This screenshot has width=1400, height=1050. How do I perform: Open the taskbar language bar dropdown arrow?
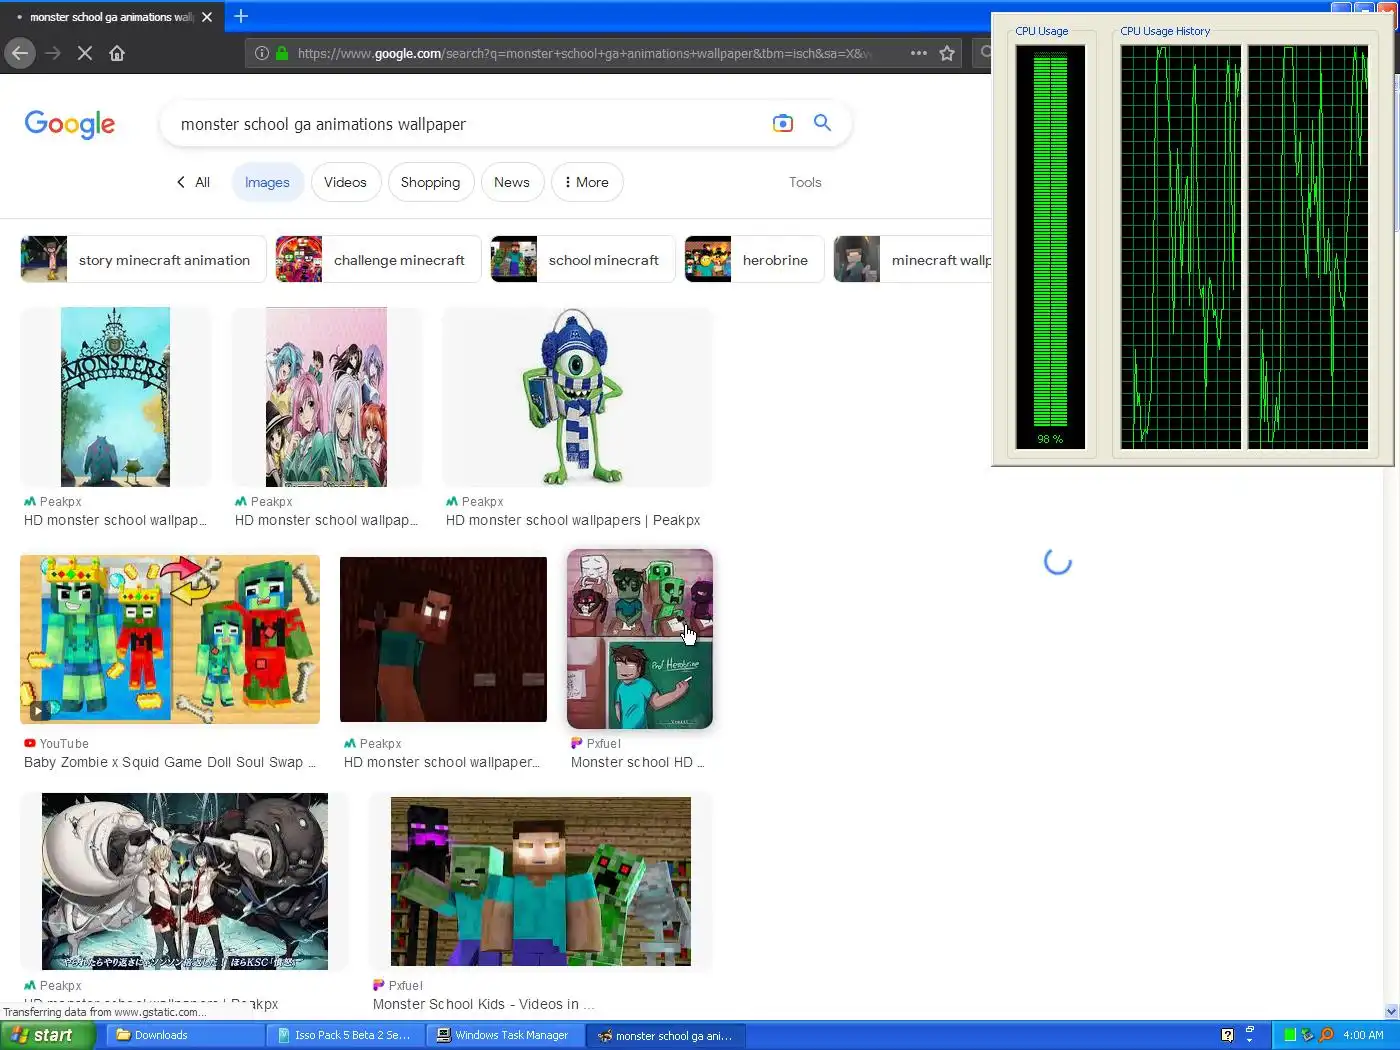(1250, 1041)
